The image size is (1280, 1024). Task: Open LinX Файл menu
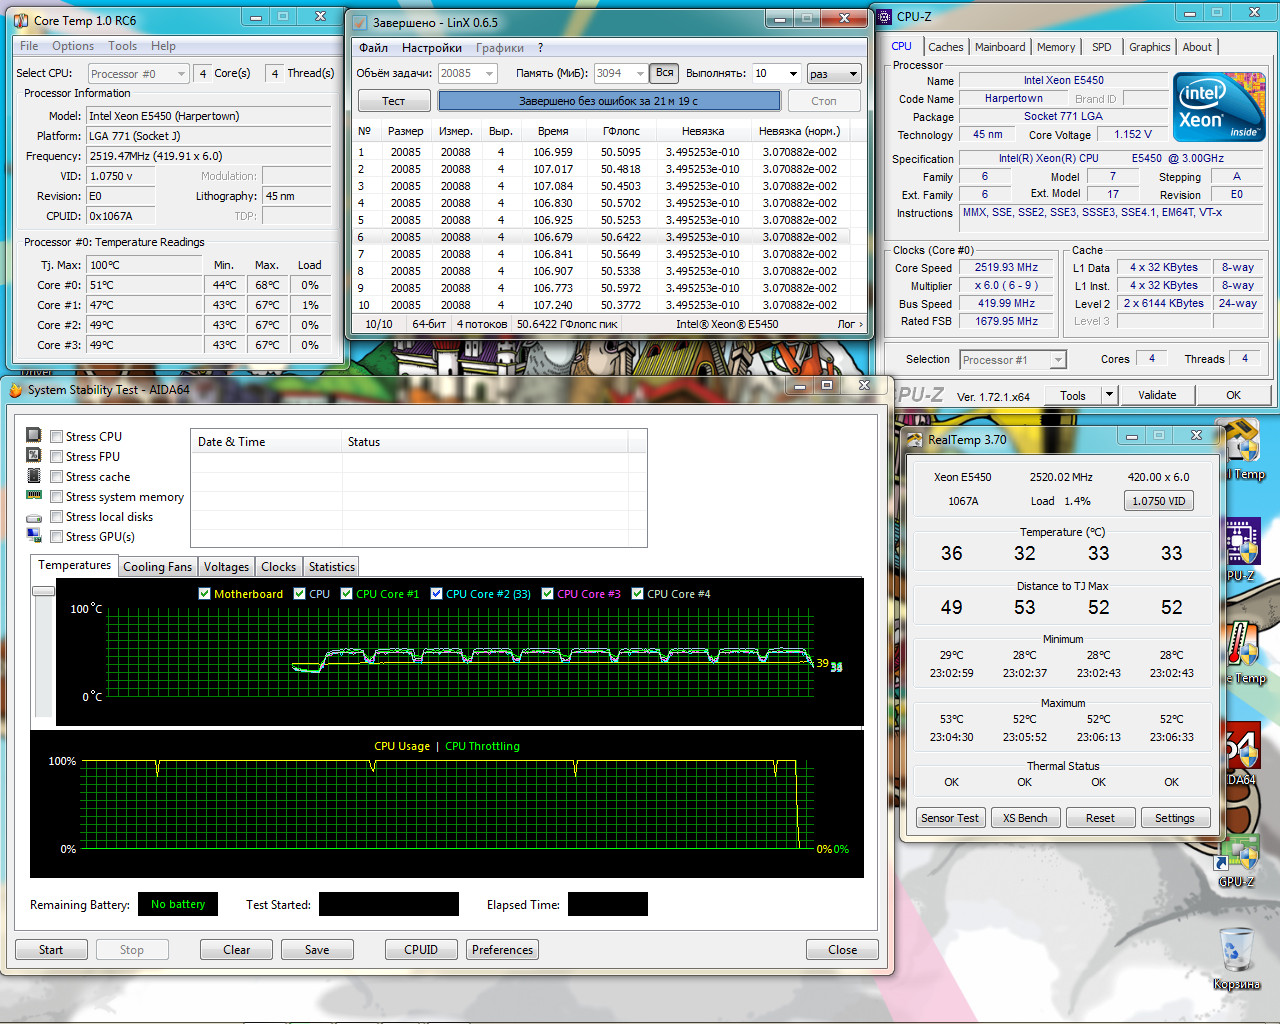(x=373, y=48)
